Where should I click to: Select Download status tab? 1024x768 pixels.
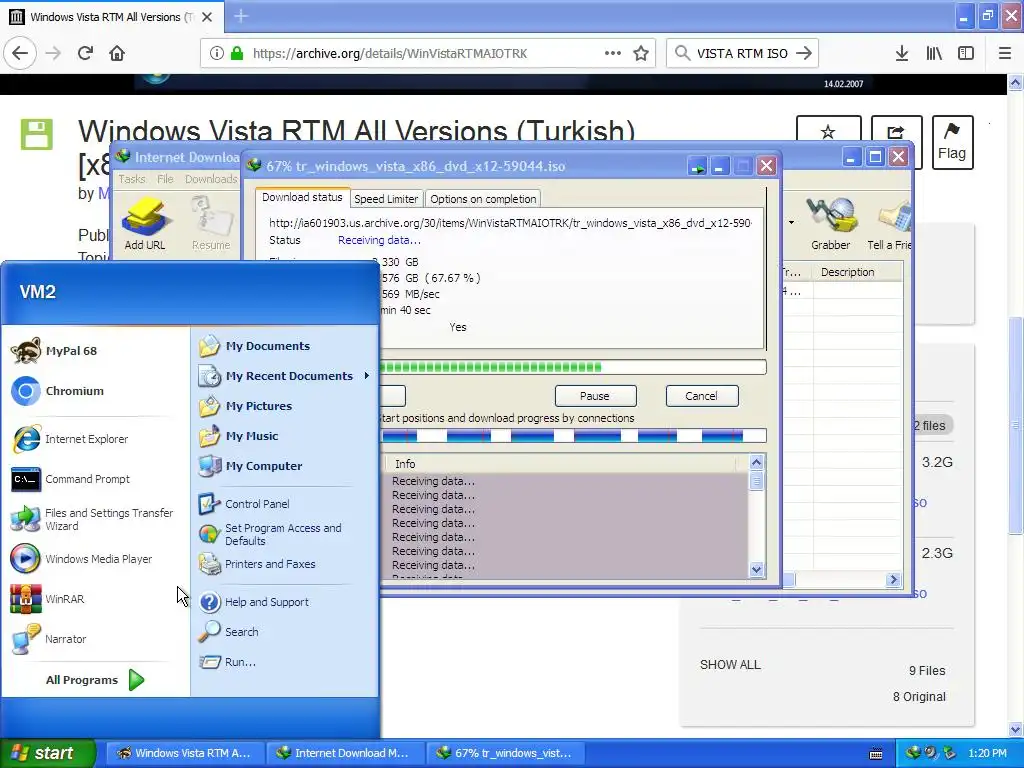pos(302,197)
